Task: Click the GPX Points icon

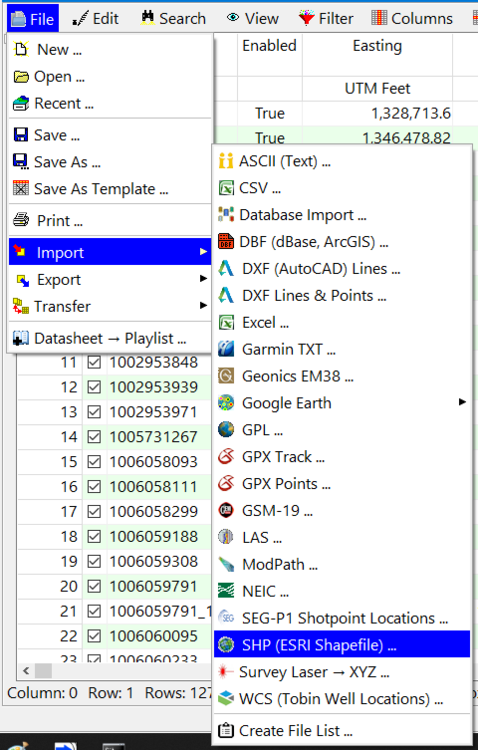Action: tap(226, 484)
